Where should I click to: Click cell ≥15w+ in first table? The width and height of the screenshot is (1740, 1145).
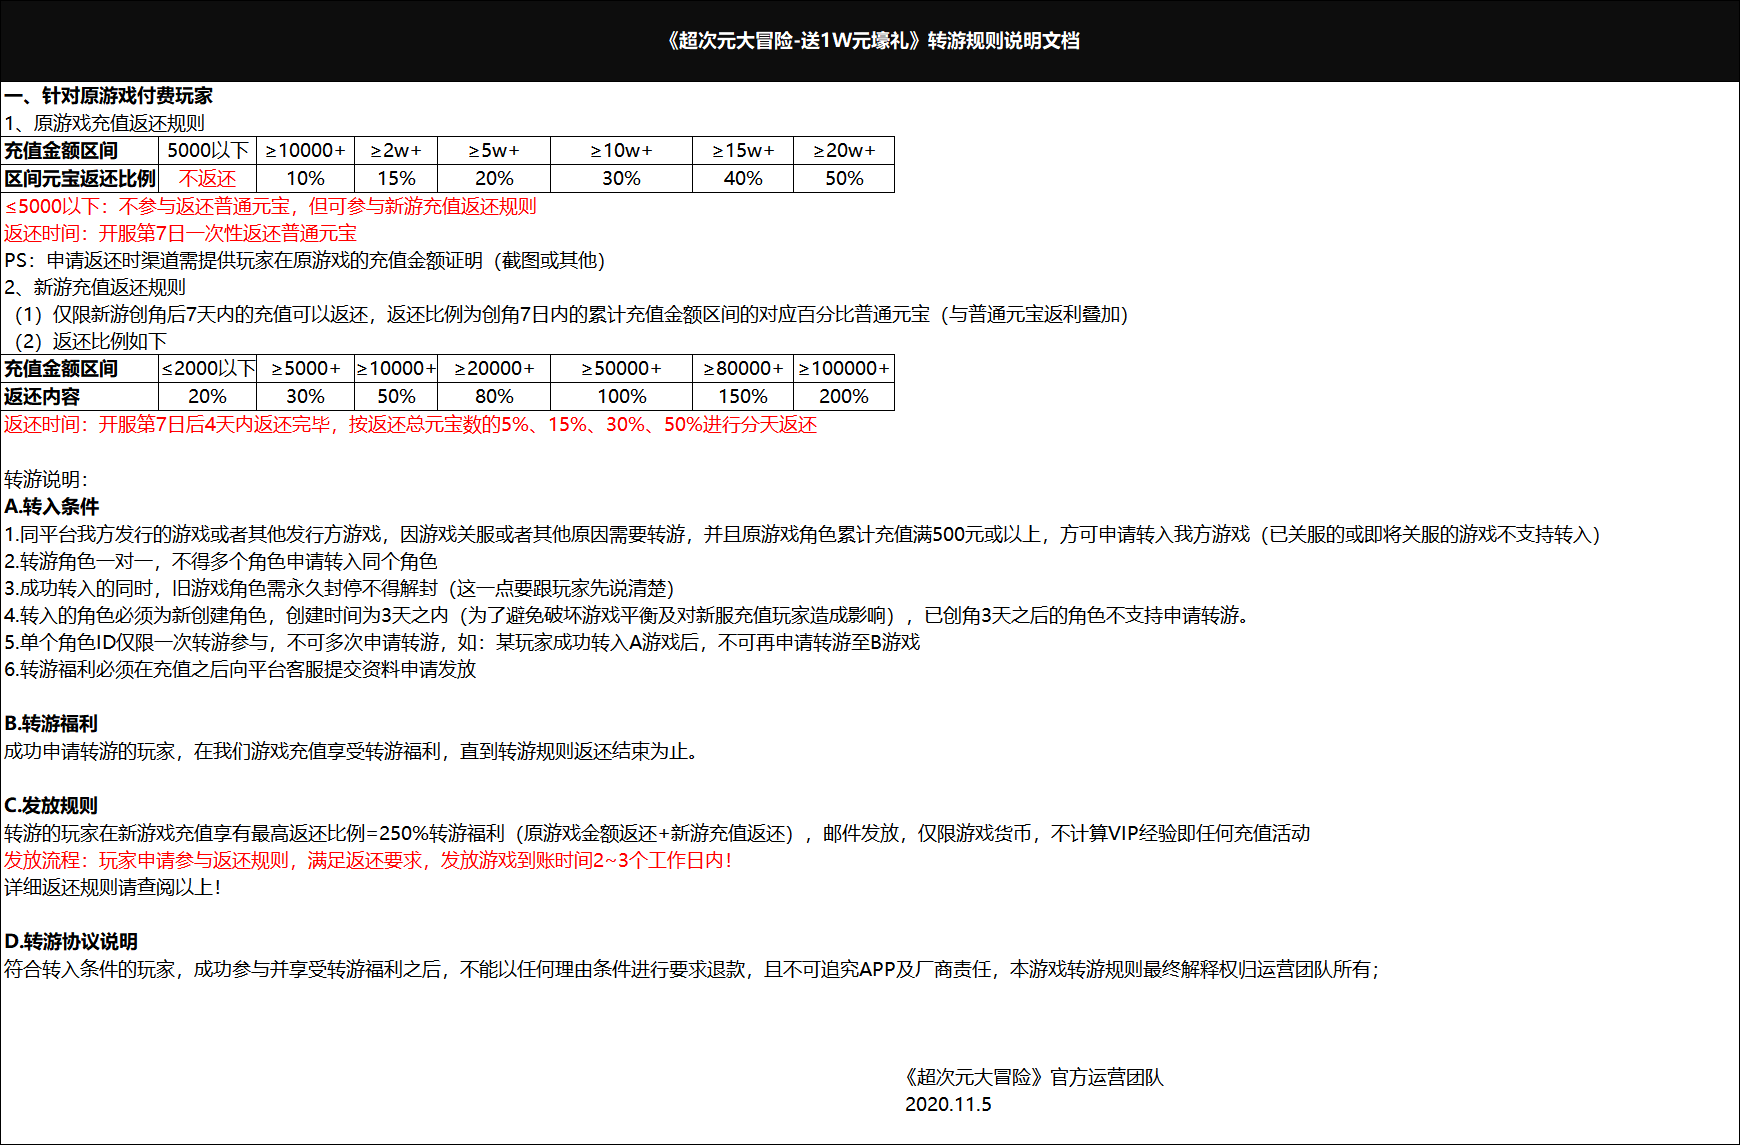tap(743, 150)
